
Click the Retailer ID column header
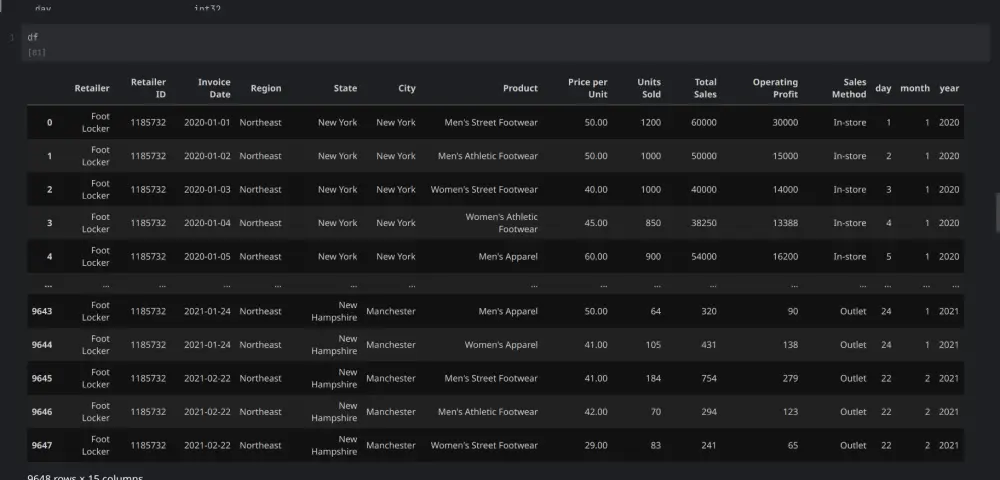coord(148,88)
